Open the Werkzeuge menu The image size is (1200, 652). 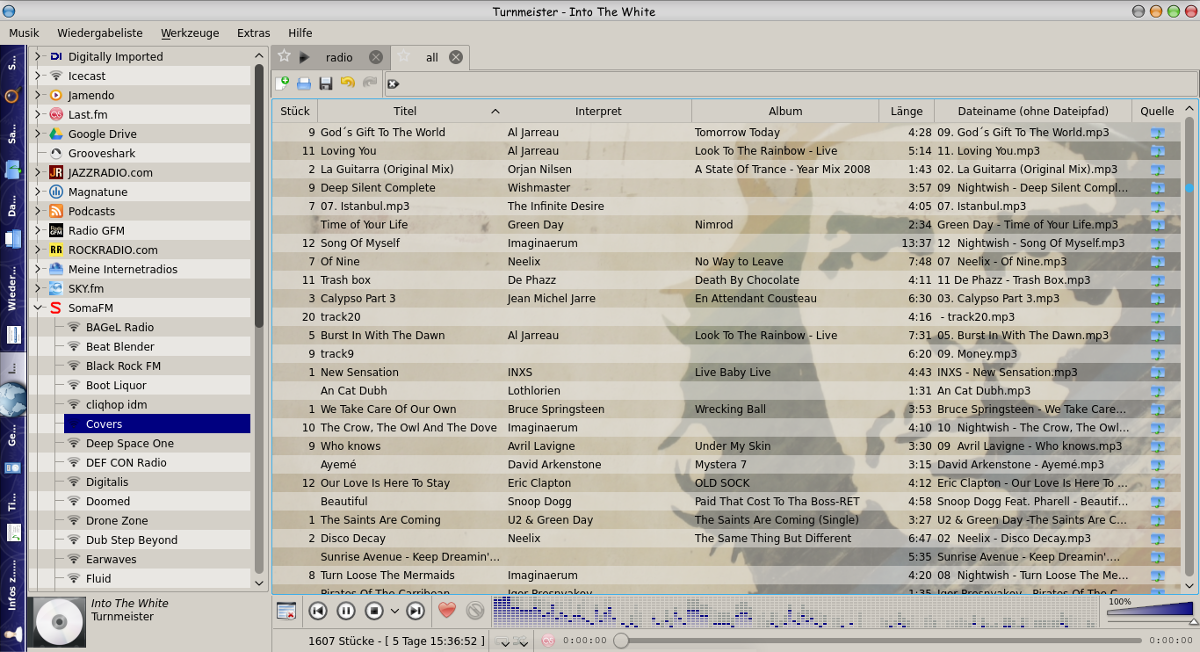pos(190,33)
